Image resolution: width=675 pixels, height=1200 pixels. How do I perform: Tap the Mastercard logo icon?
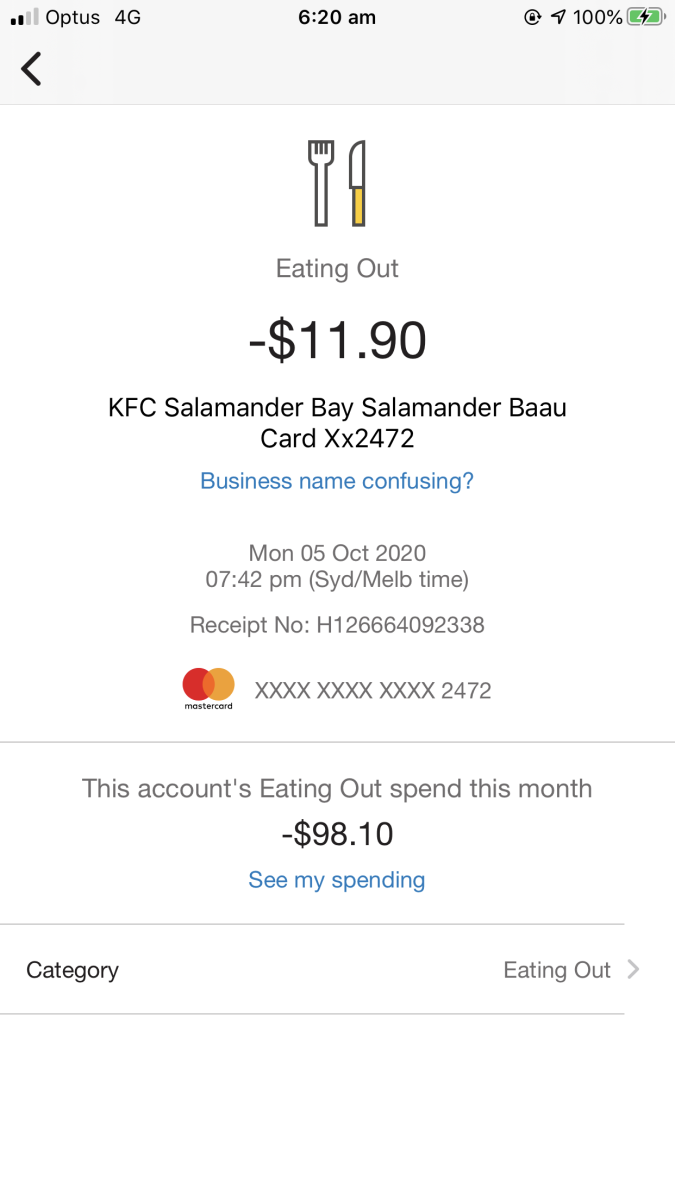[208, 689]
